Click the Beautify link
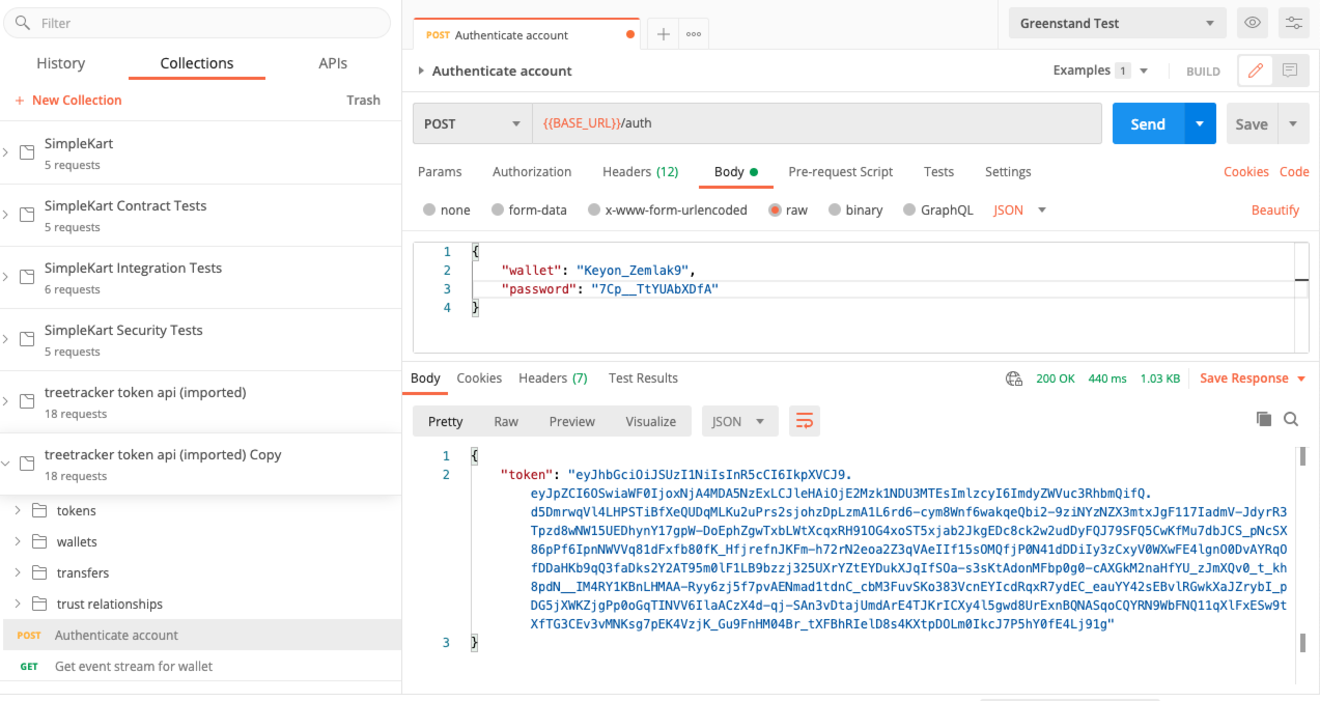This screenshot has width=1320, height=701. click(1275, 210)
